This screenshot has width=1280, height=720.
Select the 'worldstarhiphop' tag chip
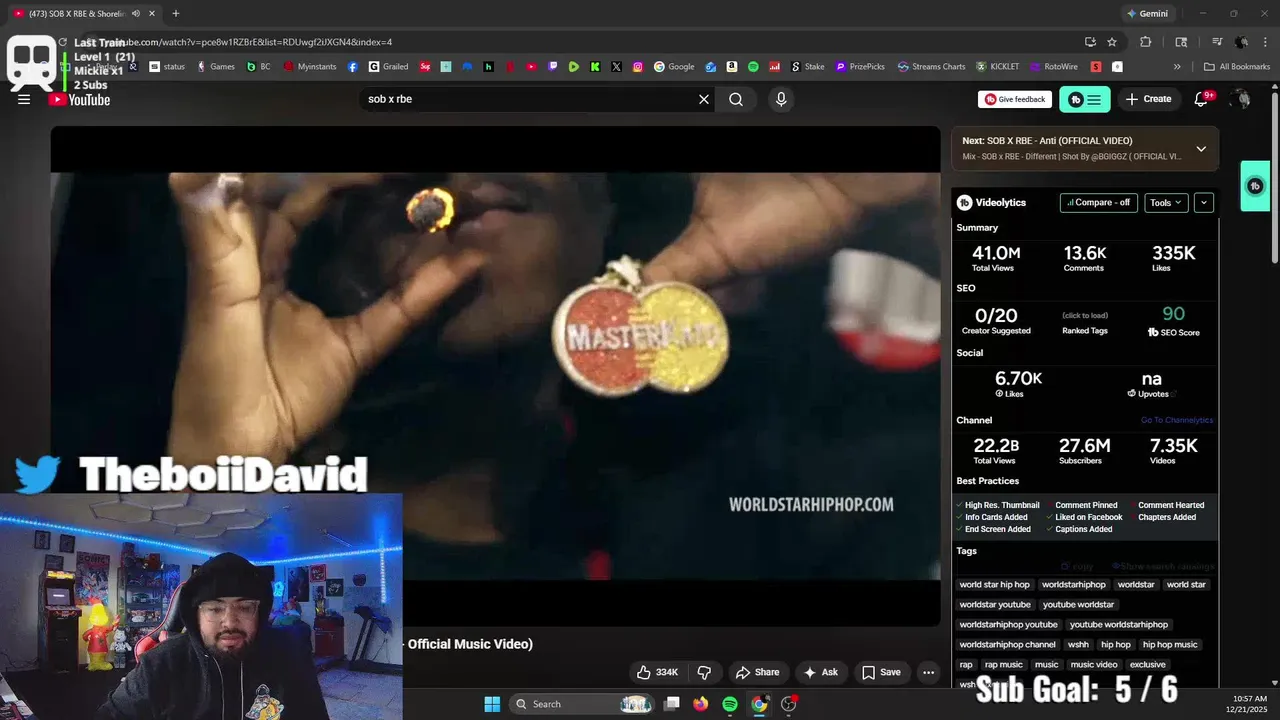pos(1073,584)
